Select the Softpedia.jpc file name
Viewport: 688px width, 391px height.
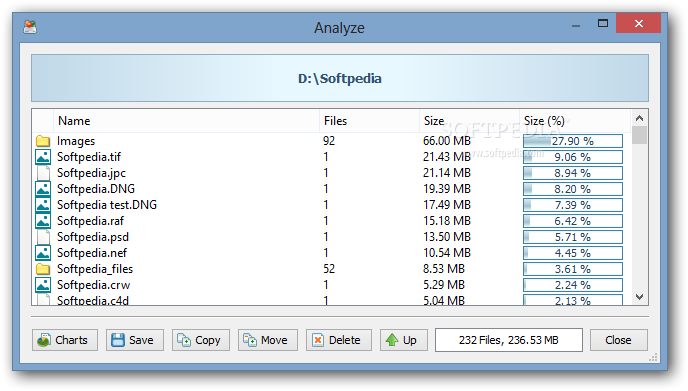pos(91,173)
